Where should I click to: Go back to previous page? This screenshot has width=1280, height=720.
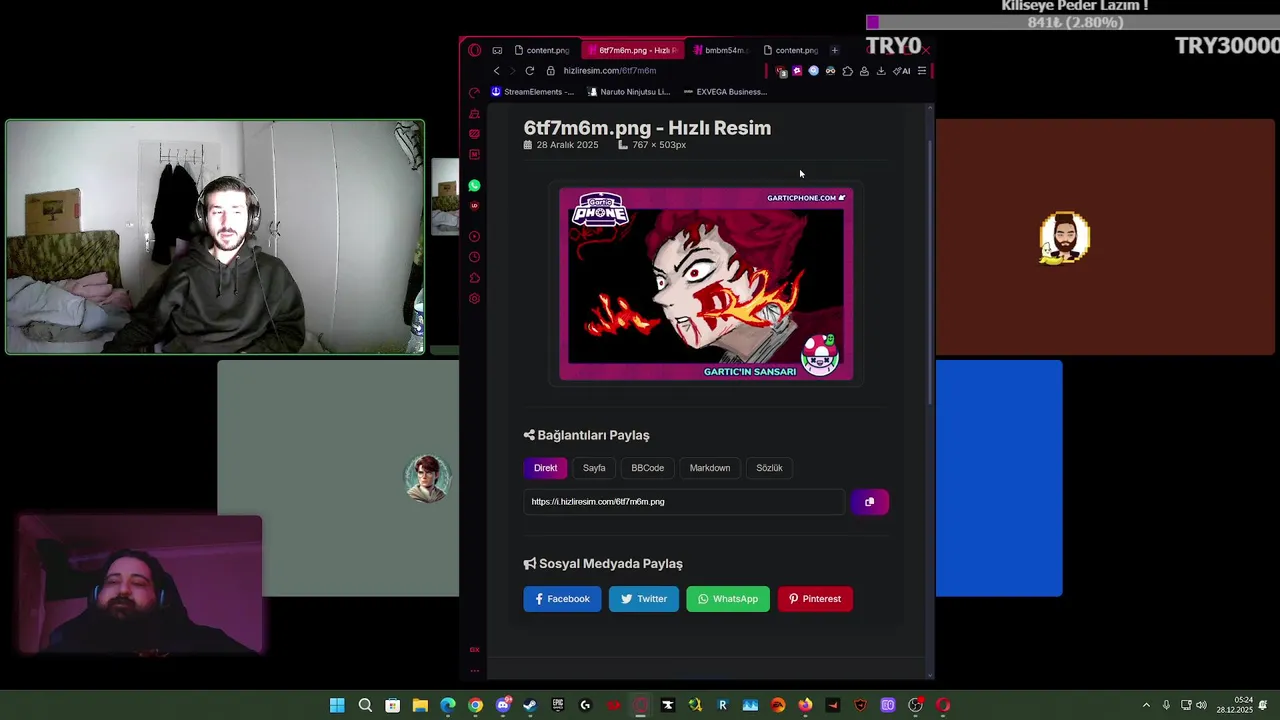click(496, 71)
